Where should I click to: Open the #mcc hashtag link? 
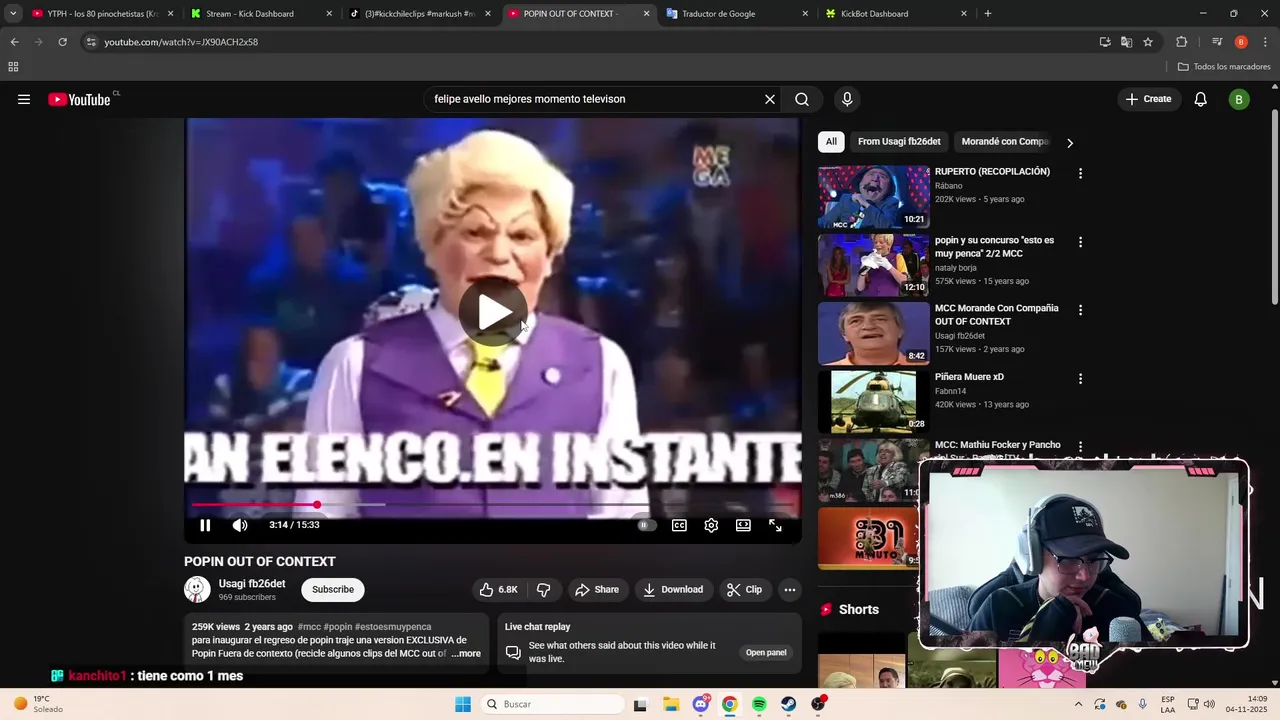tap(309, 627)
